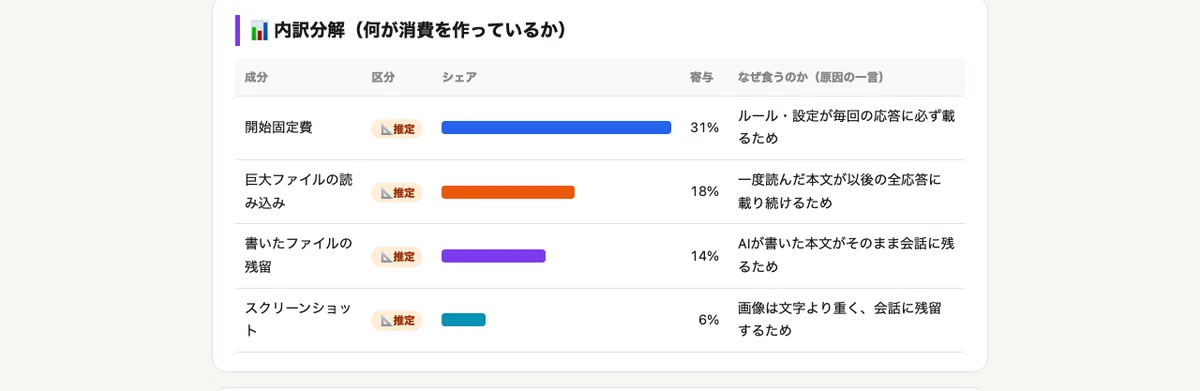Screen dimensions: 1200x391
Task: Click the 推定 badge in the 巨大ファイルの読み込み row
Action: pos(397,192)
